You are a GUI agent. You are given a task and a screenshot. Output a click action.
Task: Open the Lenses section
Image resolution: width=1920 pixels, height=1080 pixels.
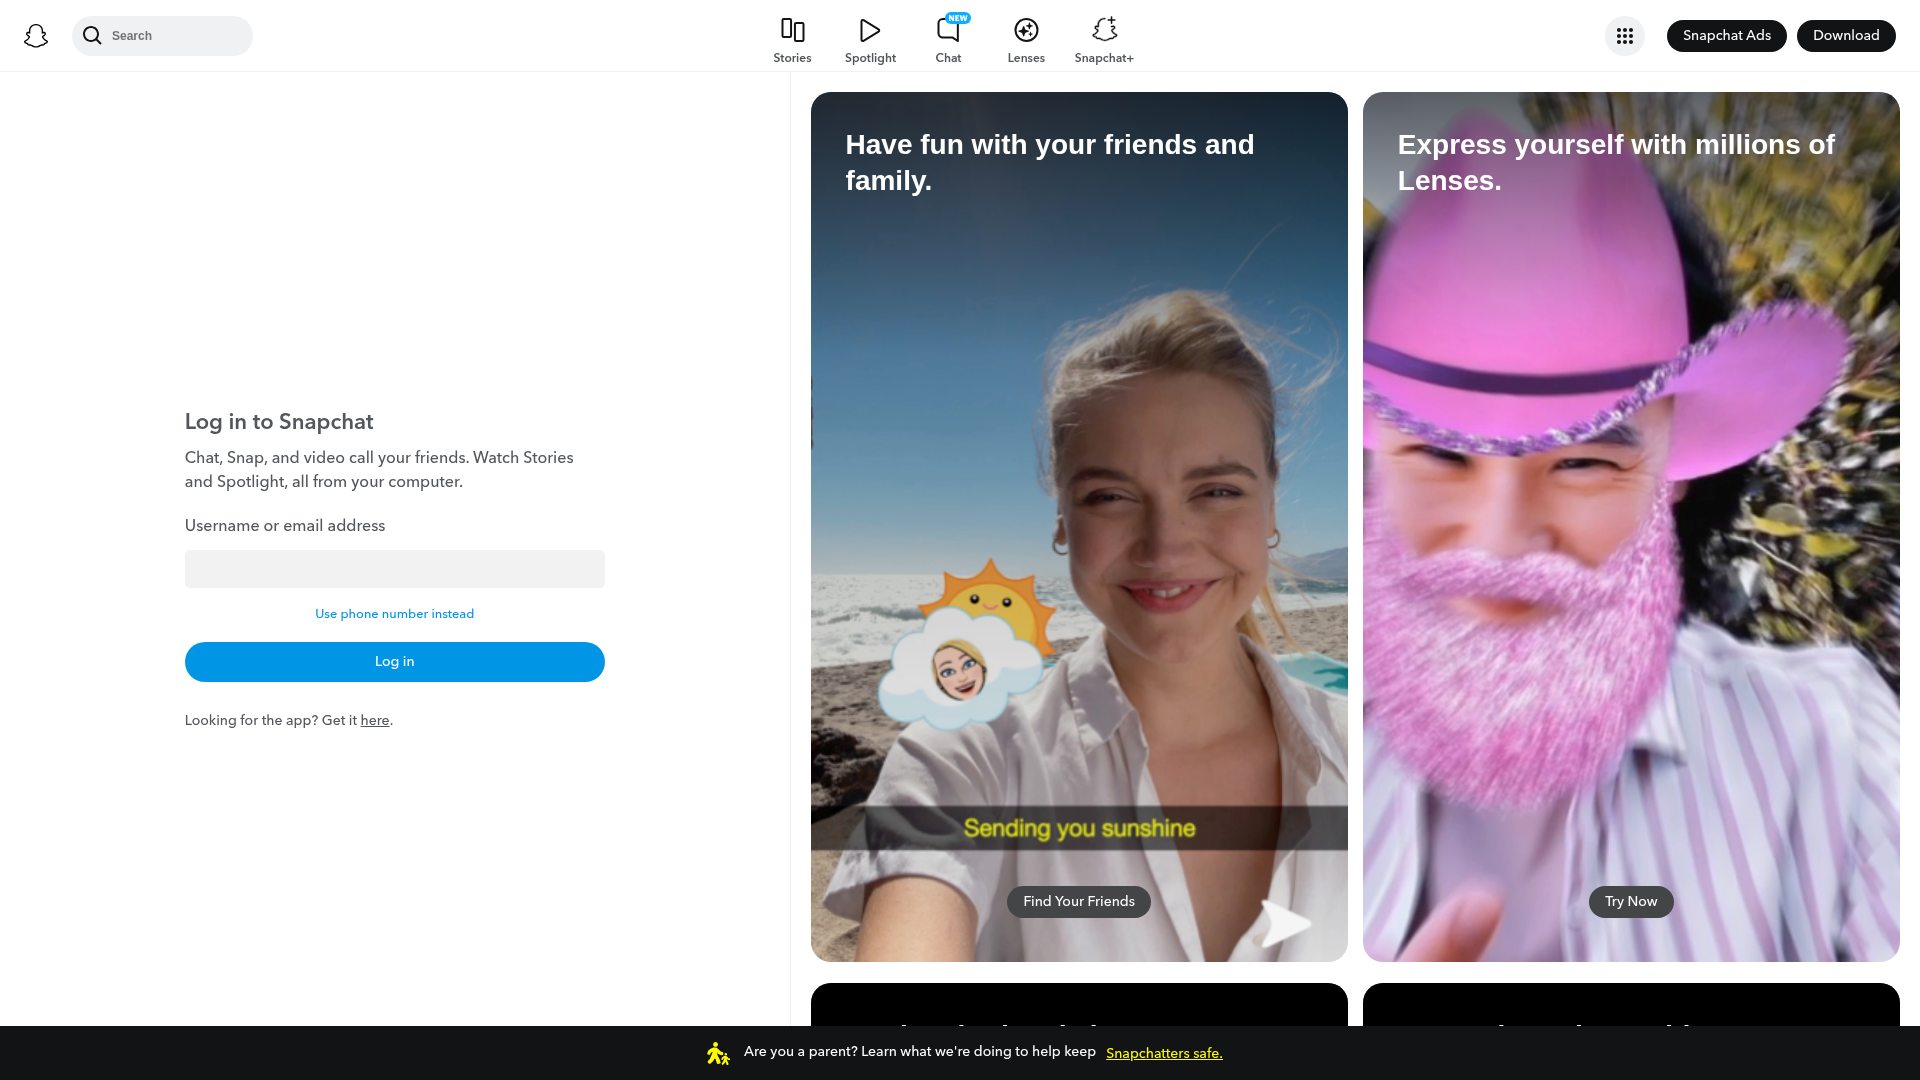pyautogui.click(x=1025, y=30)
